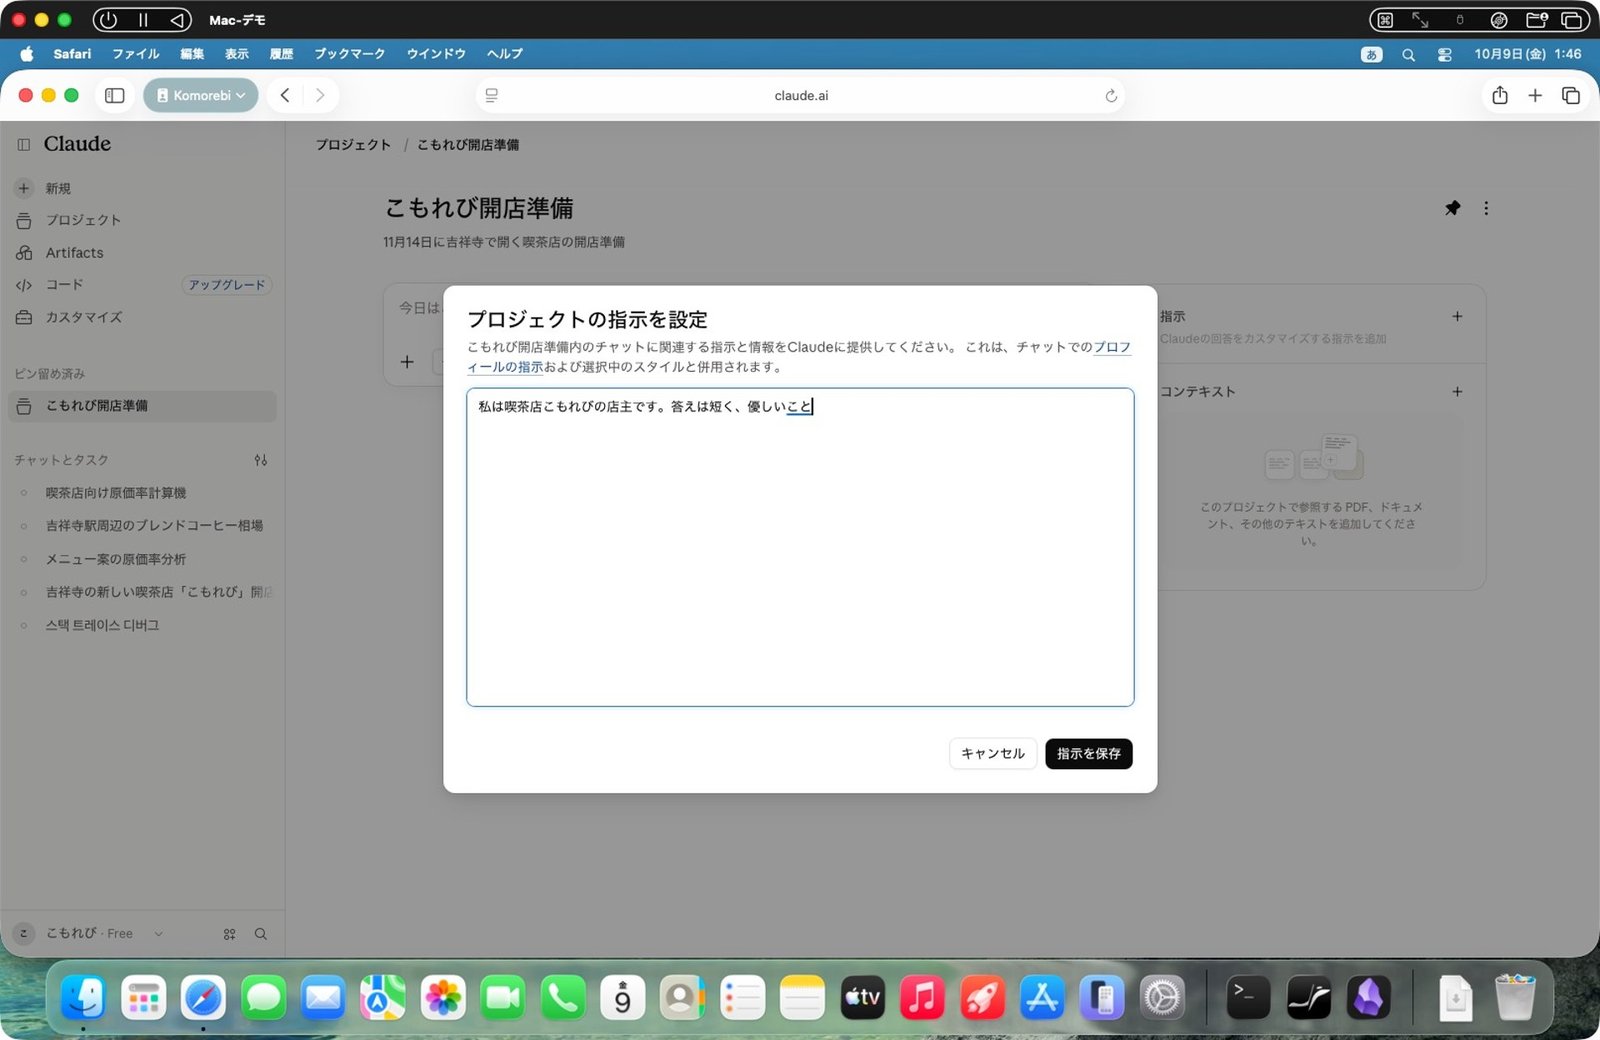
Task: Open the ウインドウ menu
Action: coord(436,54)
